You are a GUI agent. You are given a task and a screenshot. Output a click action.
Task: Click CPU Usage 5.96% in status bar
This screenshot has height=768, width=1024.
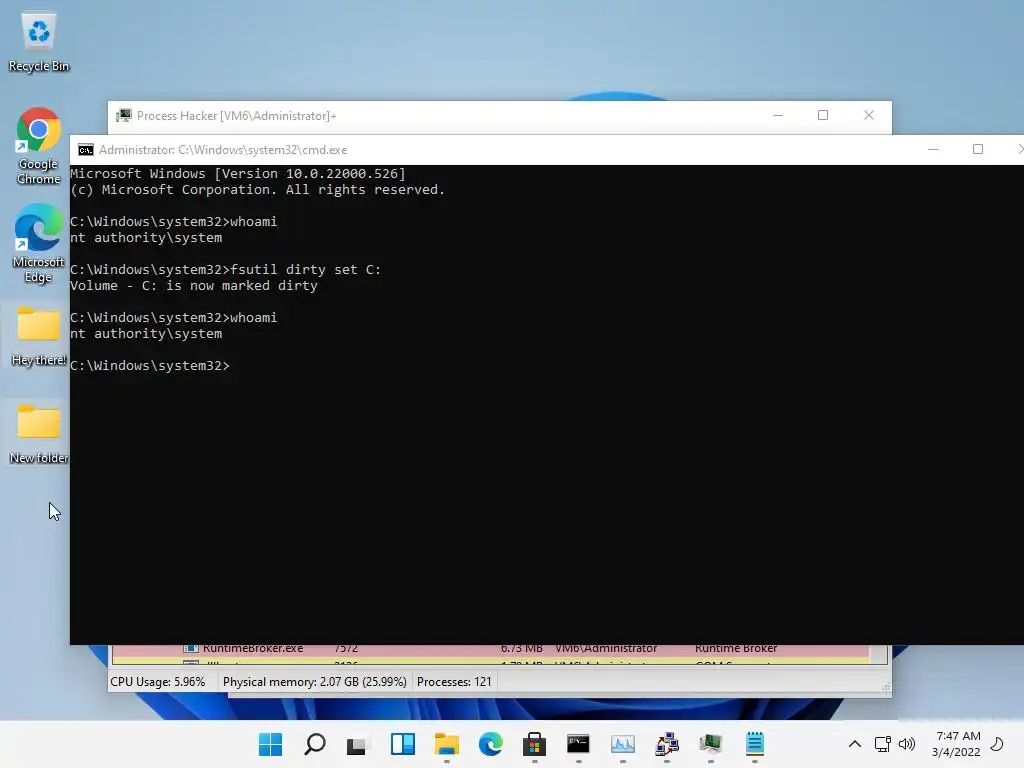[x=157, y=682]
